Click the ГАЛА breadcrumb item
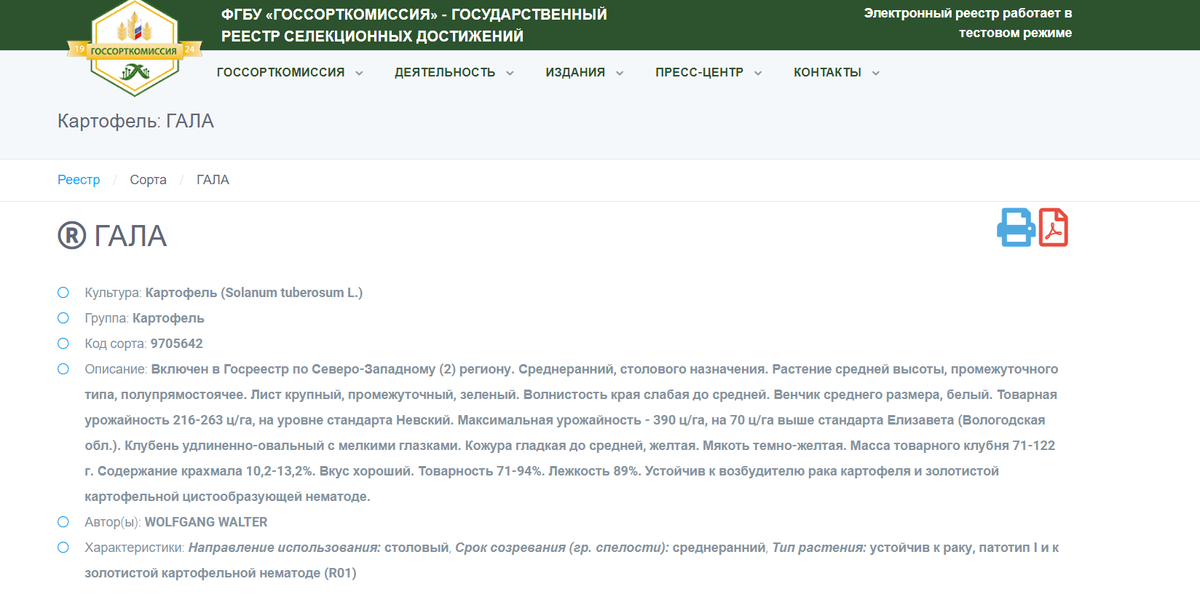Viewport: 1200px width, 600px height. pyautogui.click(x=213, y=180)
